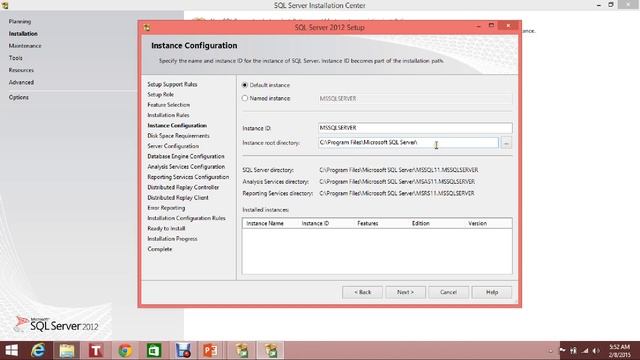Launch Internet Explorer from taskbar
This screenshot has height=360, width=640.
pos(38,351)
